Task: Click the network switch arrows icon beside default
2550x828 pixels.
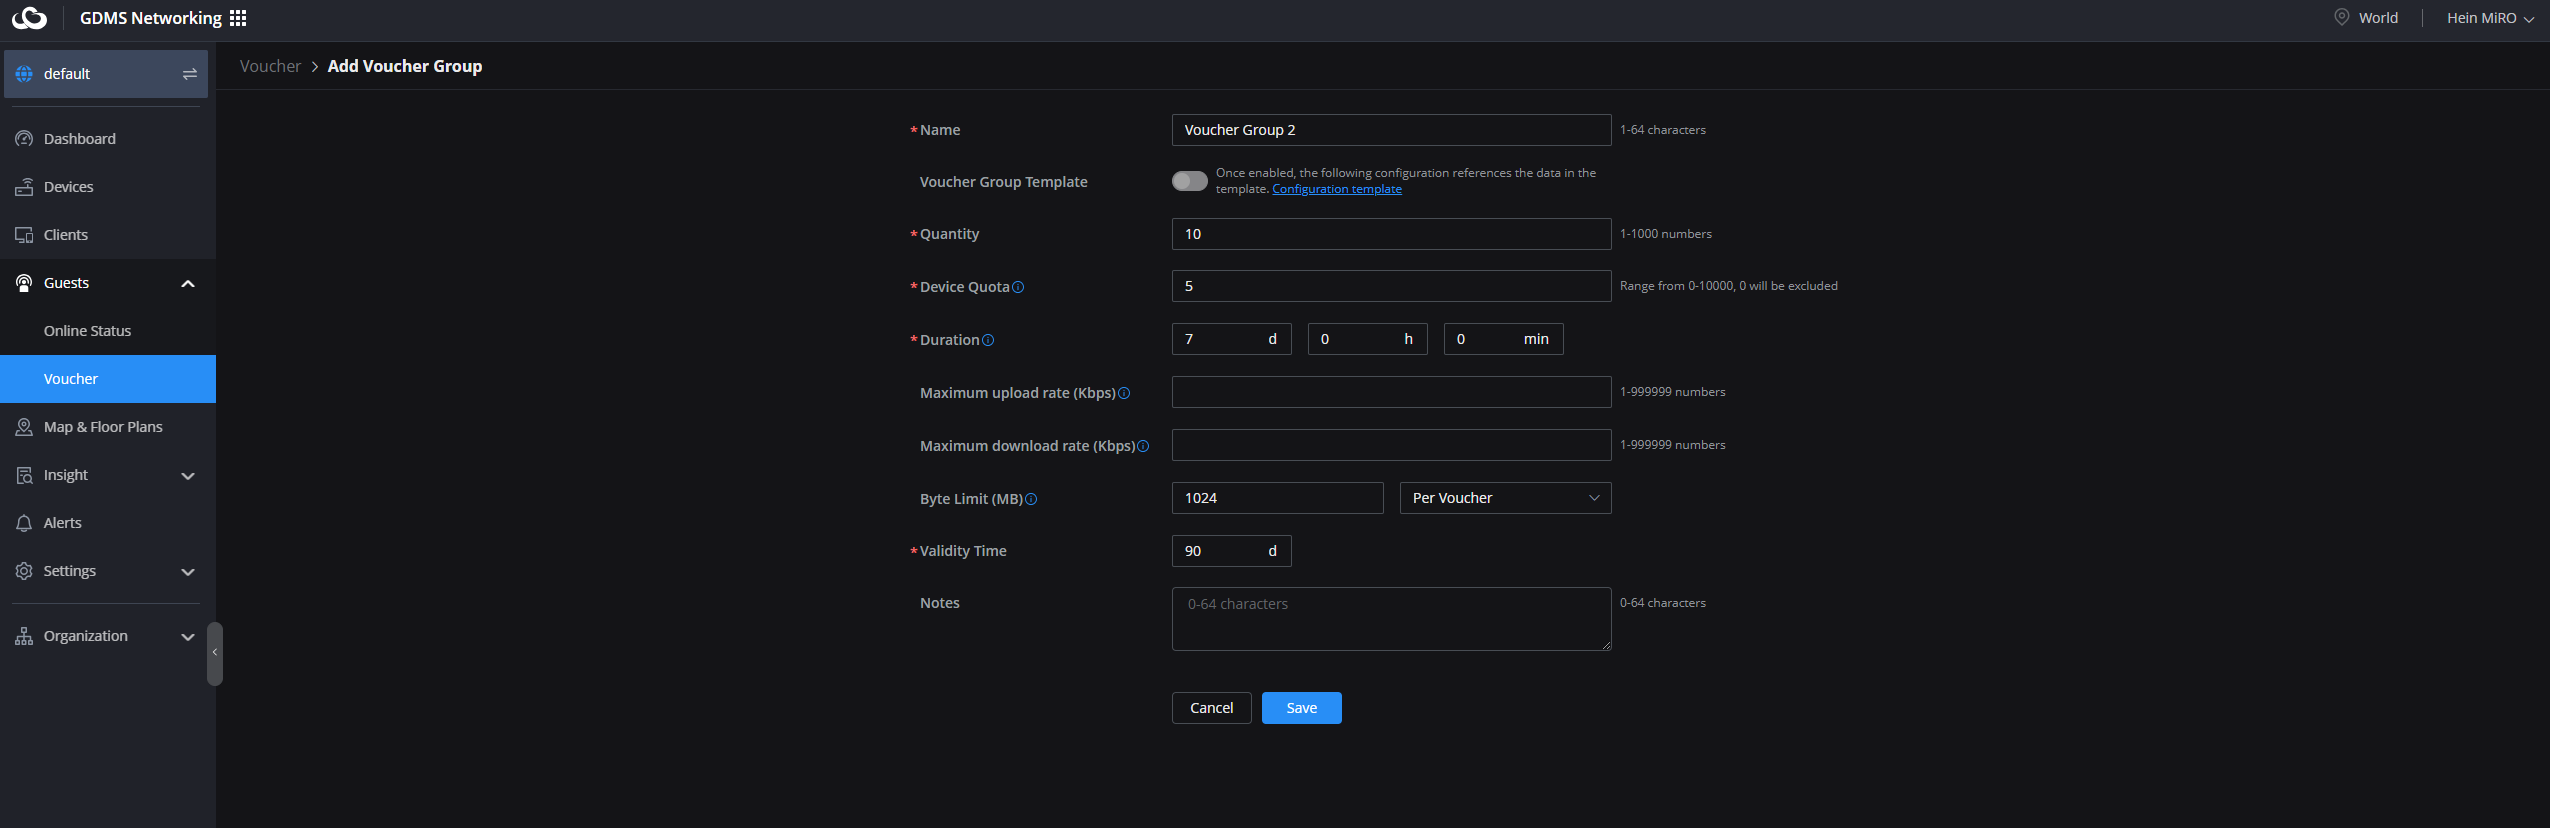Action: (x=189, y=74)
